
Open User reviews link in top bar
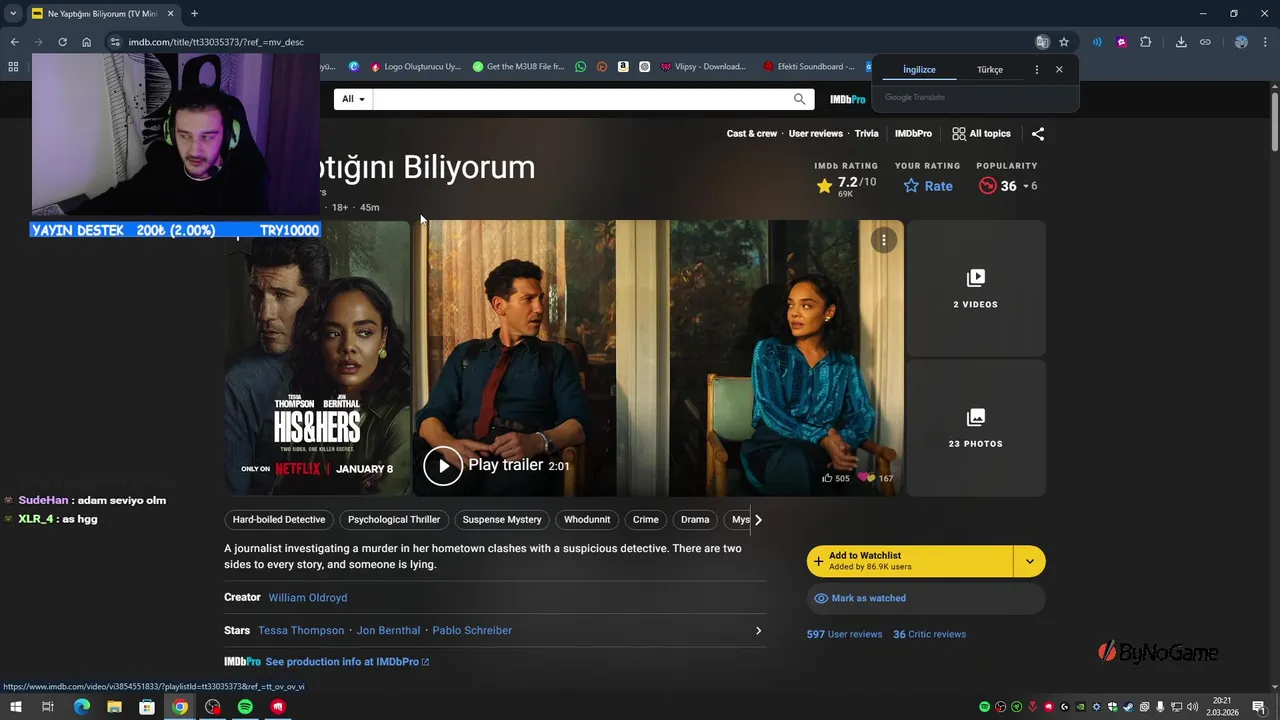pyautogui.click(x=815, y=133)
